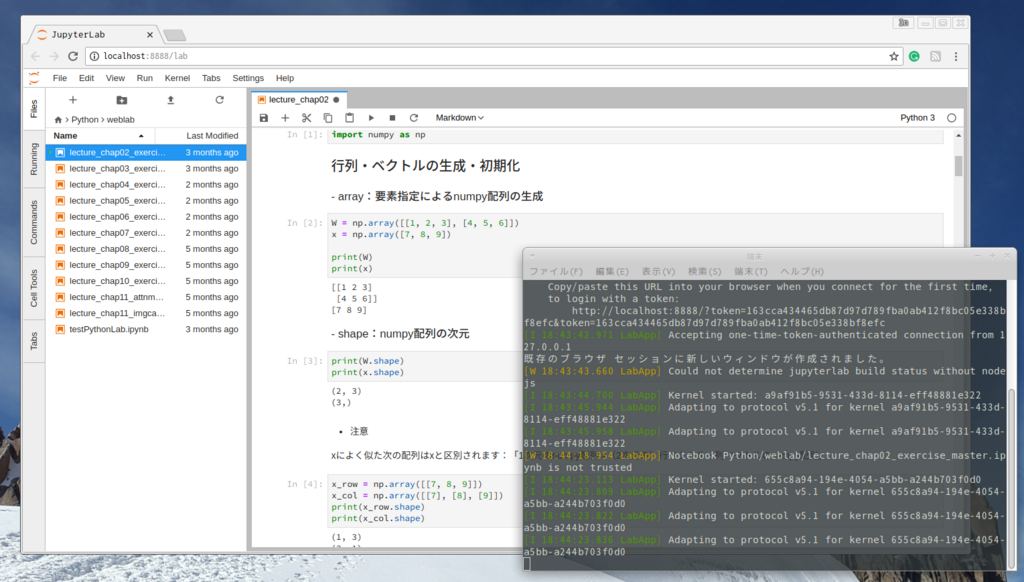Select file lecture_chap08_exerci...
This screenshot has width=1024, height=582.
[146, 249]
